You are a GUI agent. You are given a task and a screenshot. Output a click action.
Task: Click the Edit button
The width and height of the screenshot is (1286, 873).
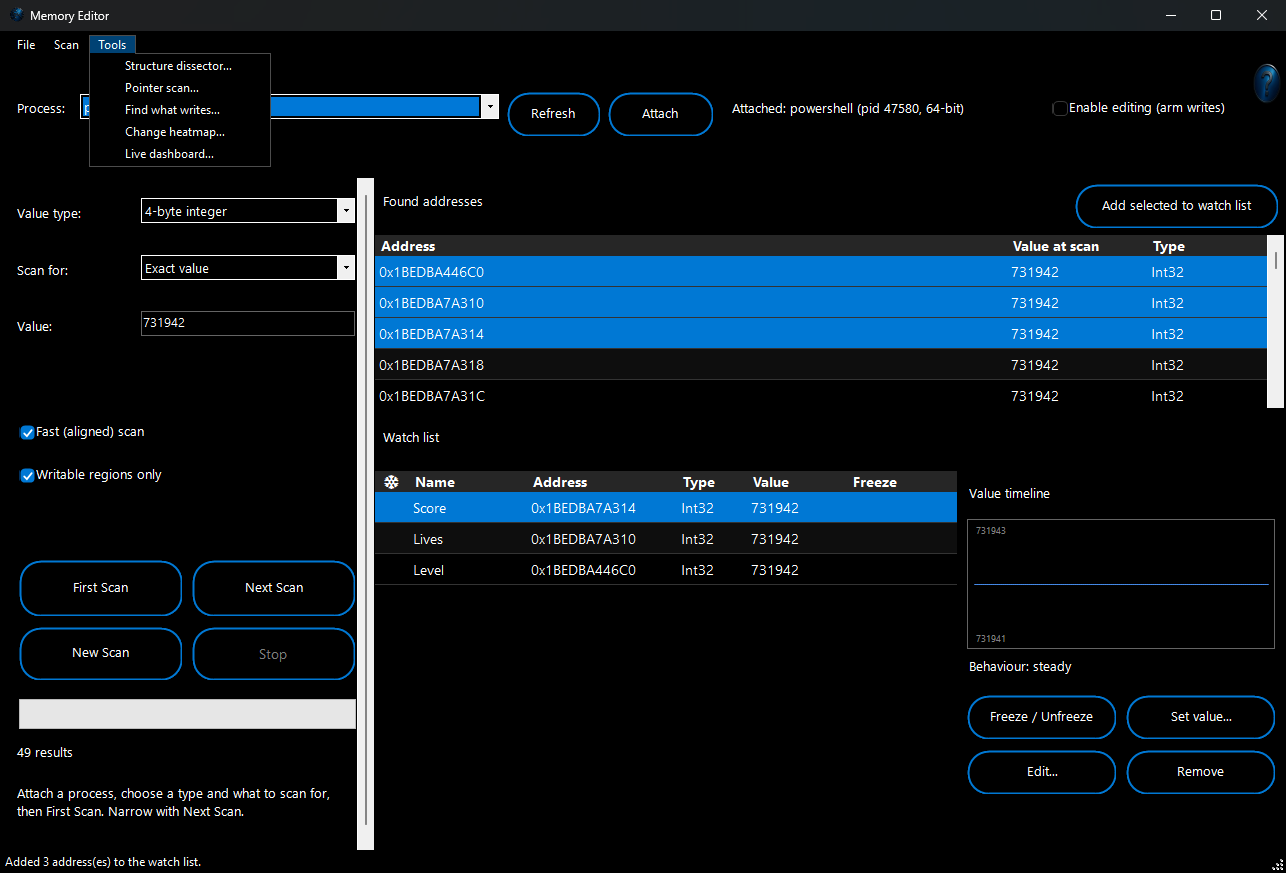click(x=1041, y=772)
